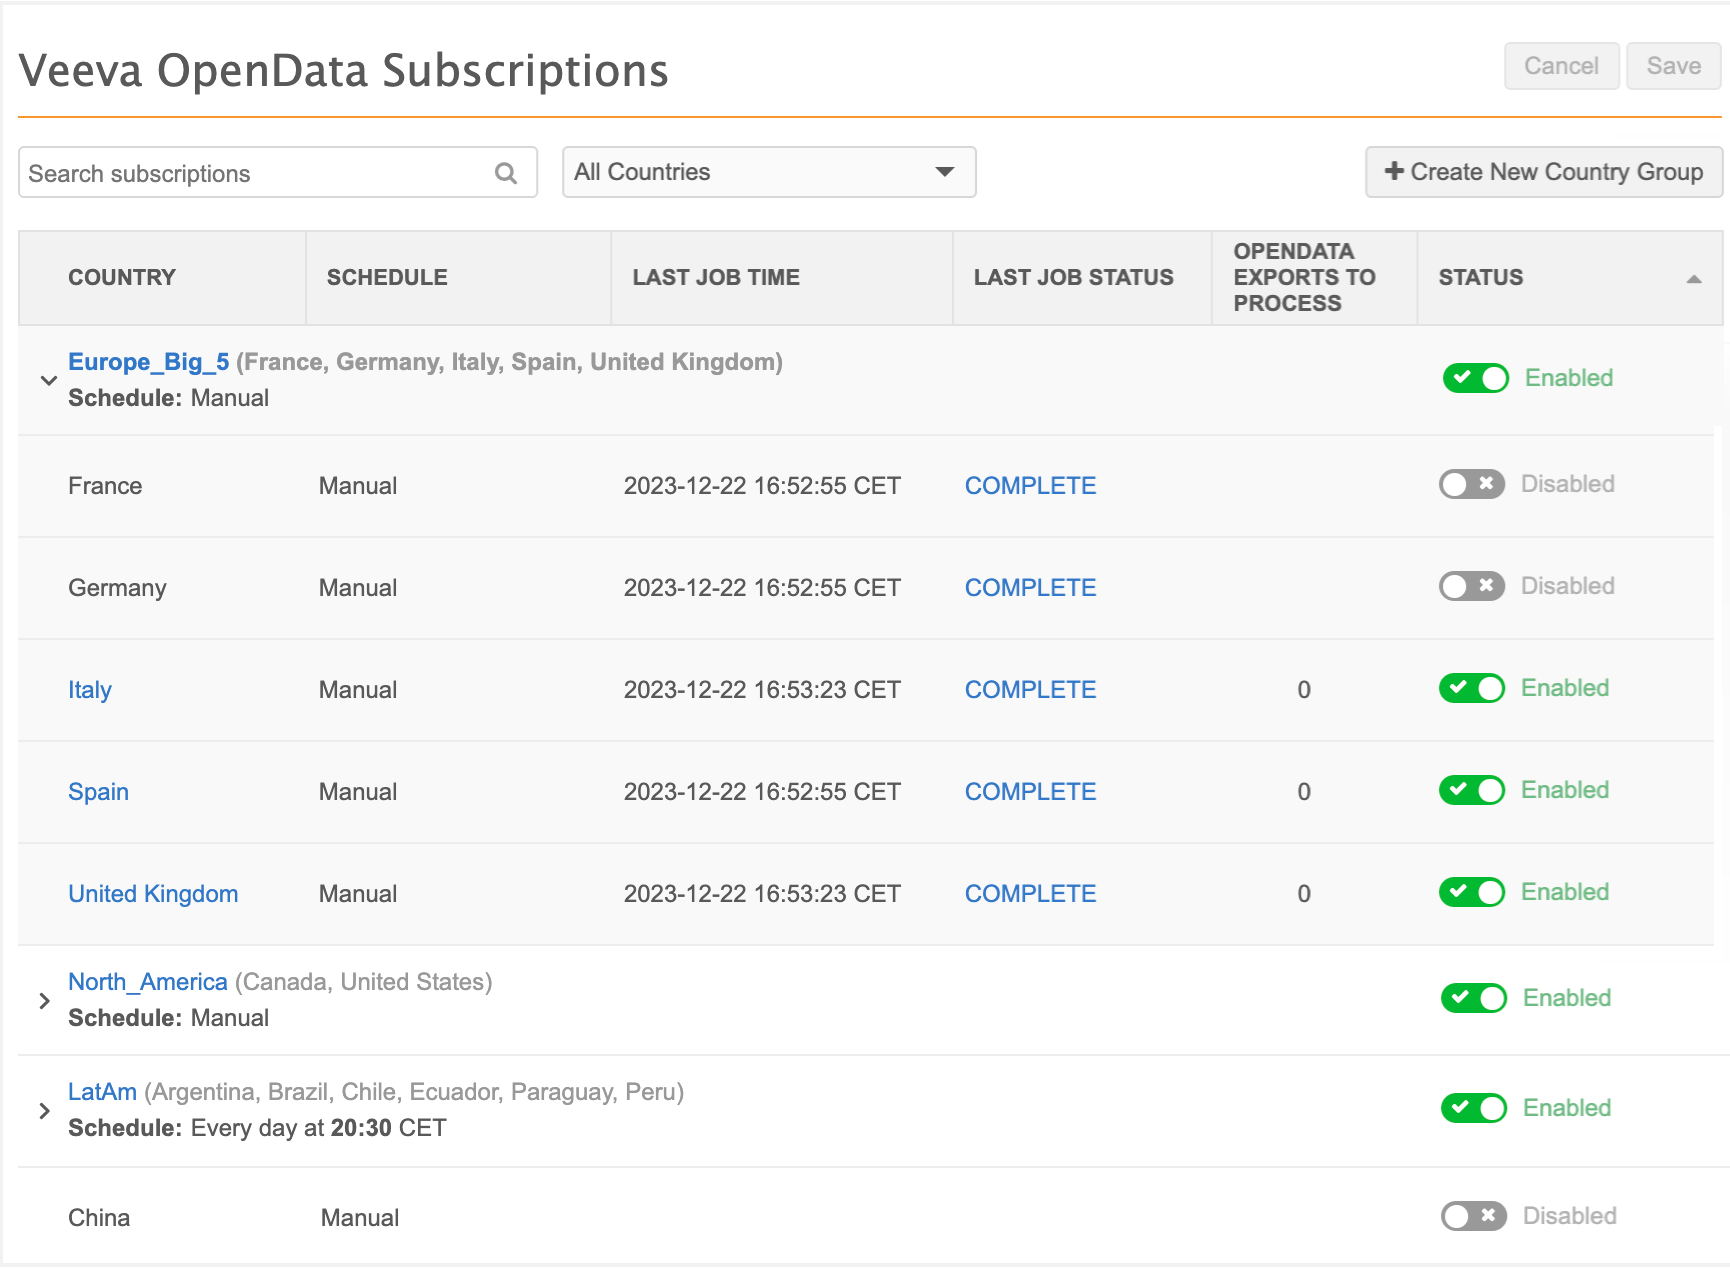This screenshot has height=1270, width=1730.
Task: Expand the North_America country group
Action: pyautogui.click(x=44, y=1001)
